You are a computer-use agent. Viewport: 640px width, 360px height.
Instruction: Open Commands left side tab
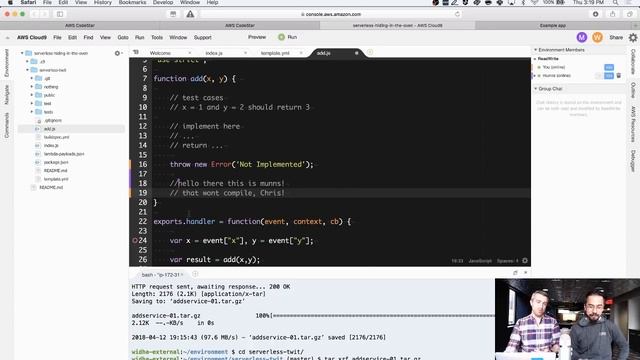pos(7,125)
